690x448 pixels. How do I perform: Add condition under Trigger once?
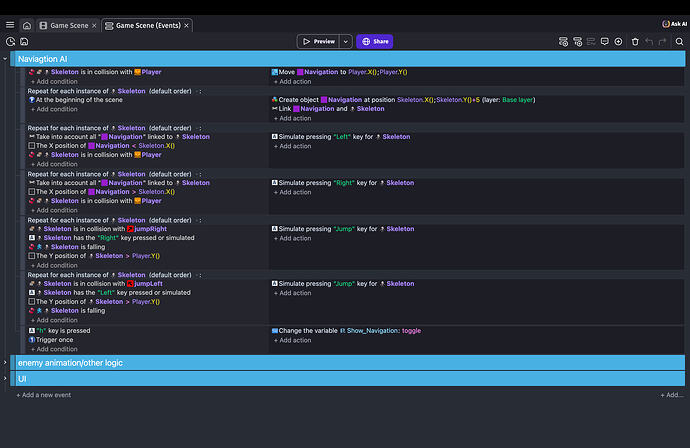click(54, 349)
